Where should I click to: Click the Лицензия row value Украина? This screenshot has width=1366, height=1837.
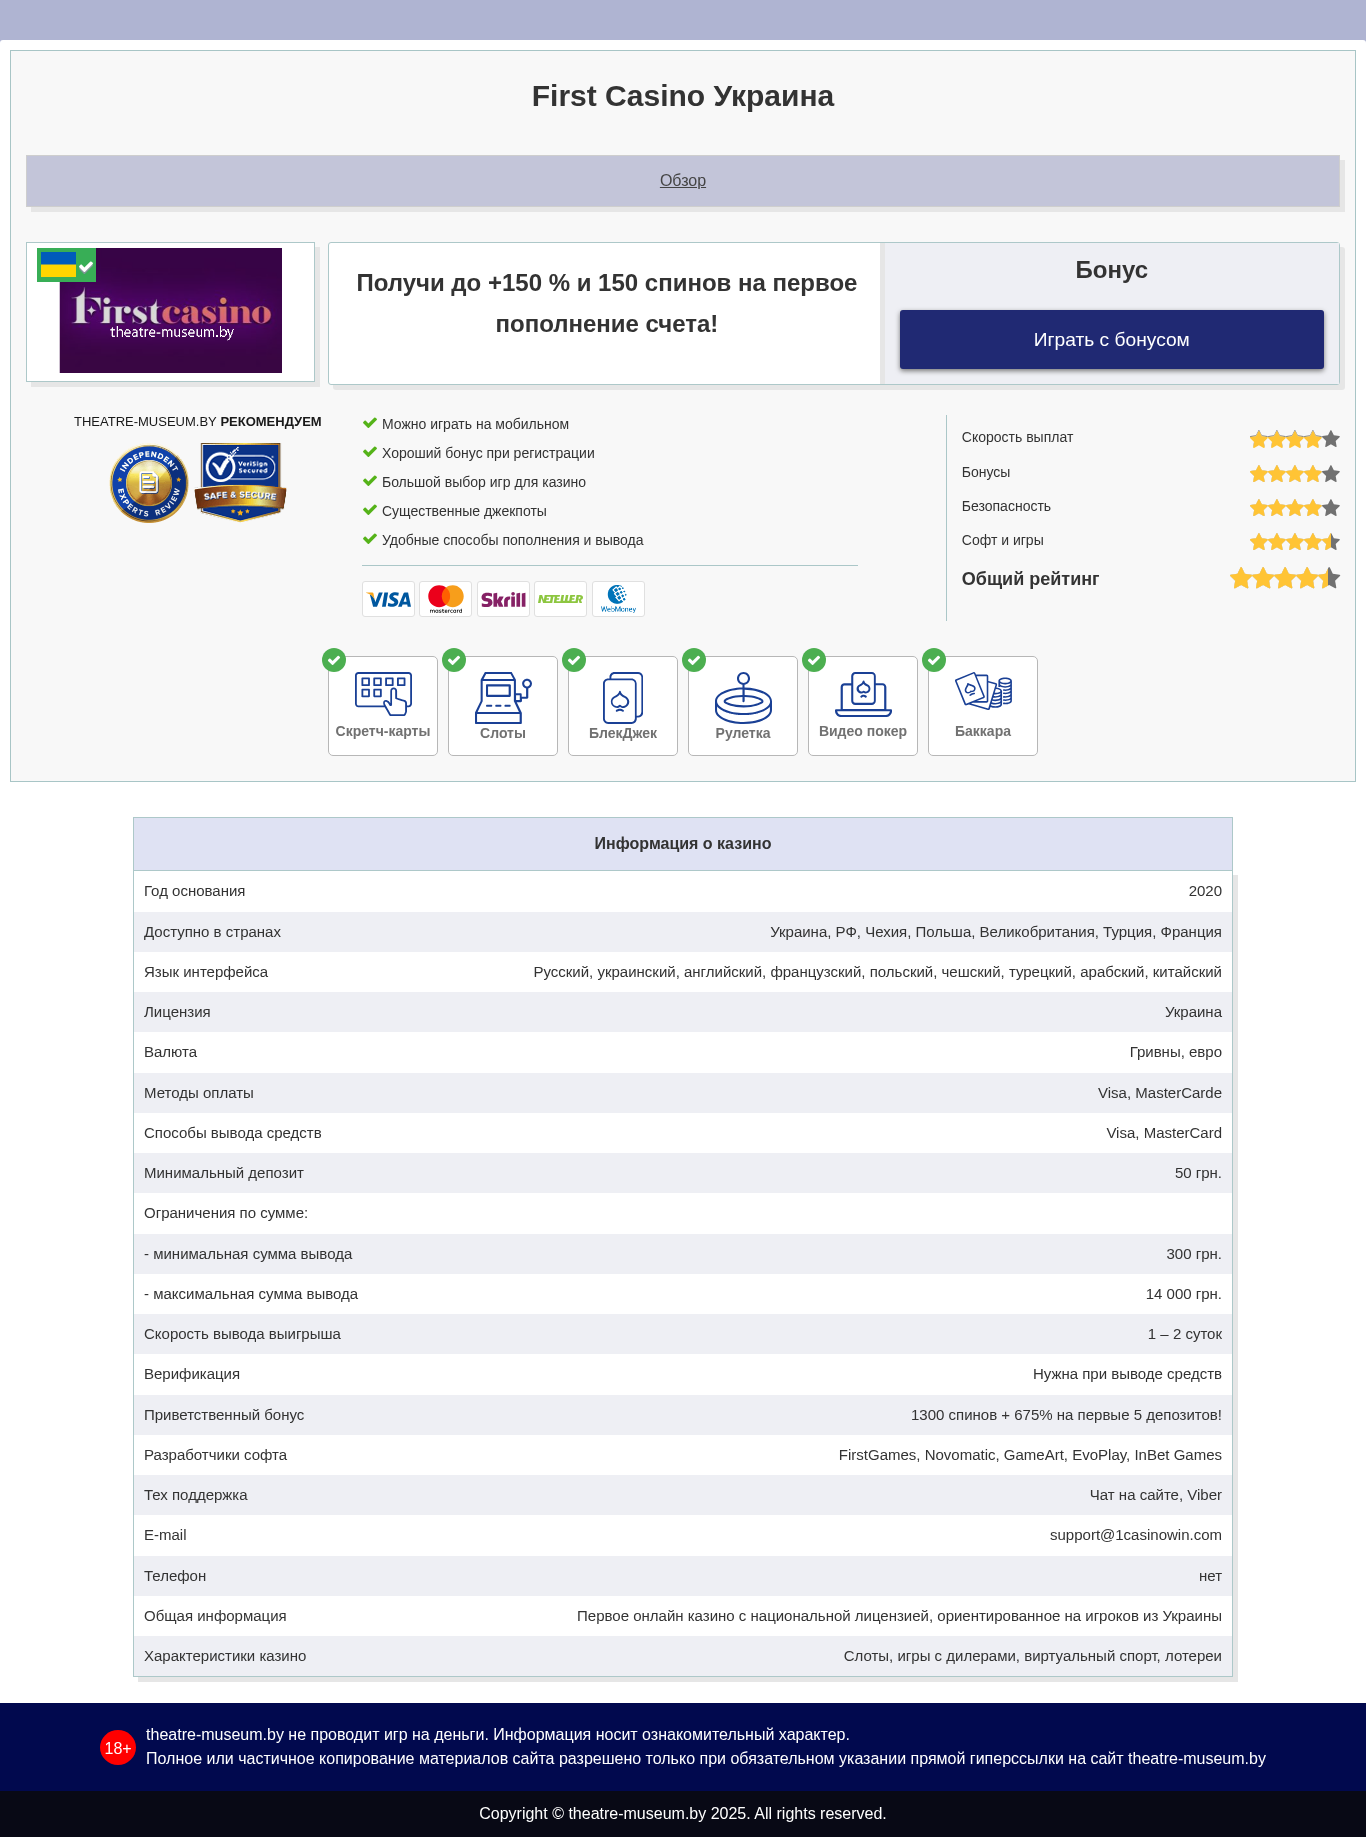click(x=1193, y=1012)
